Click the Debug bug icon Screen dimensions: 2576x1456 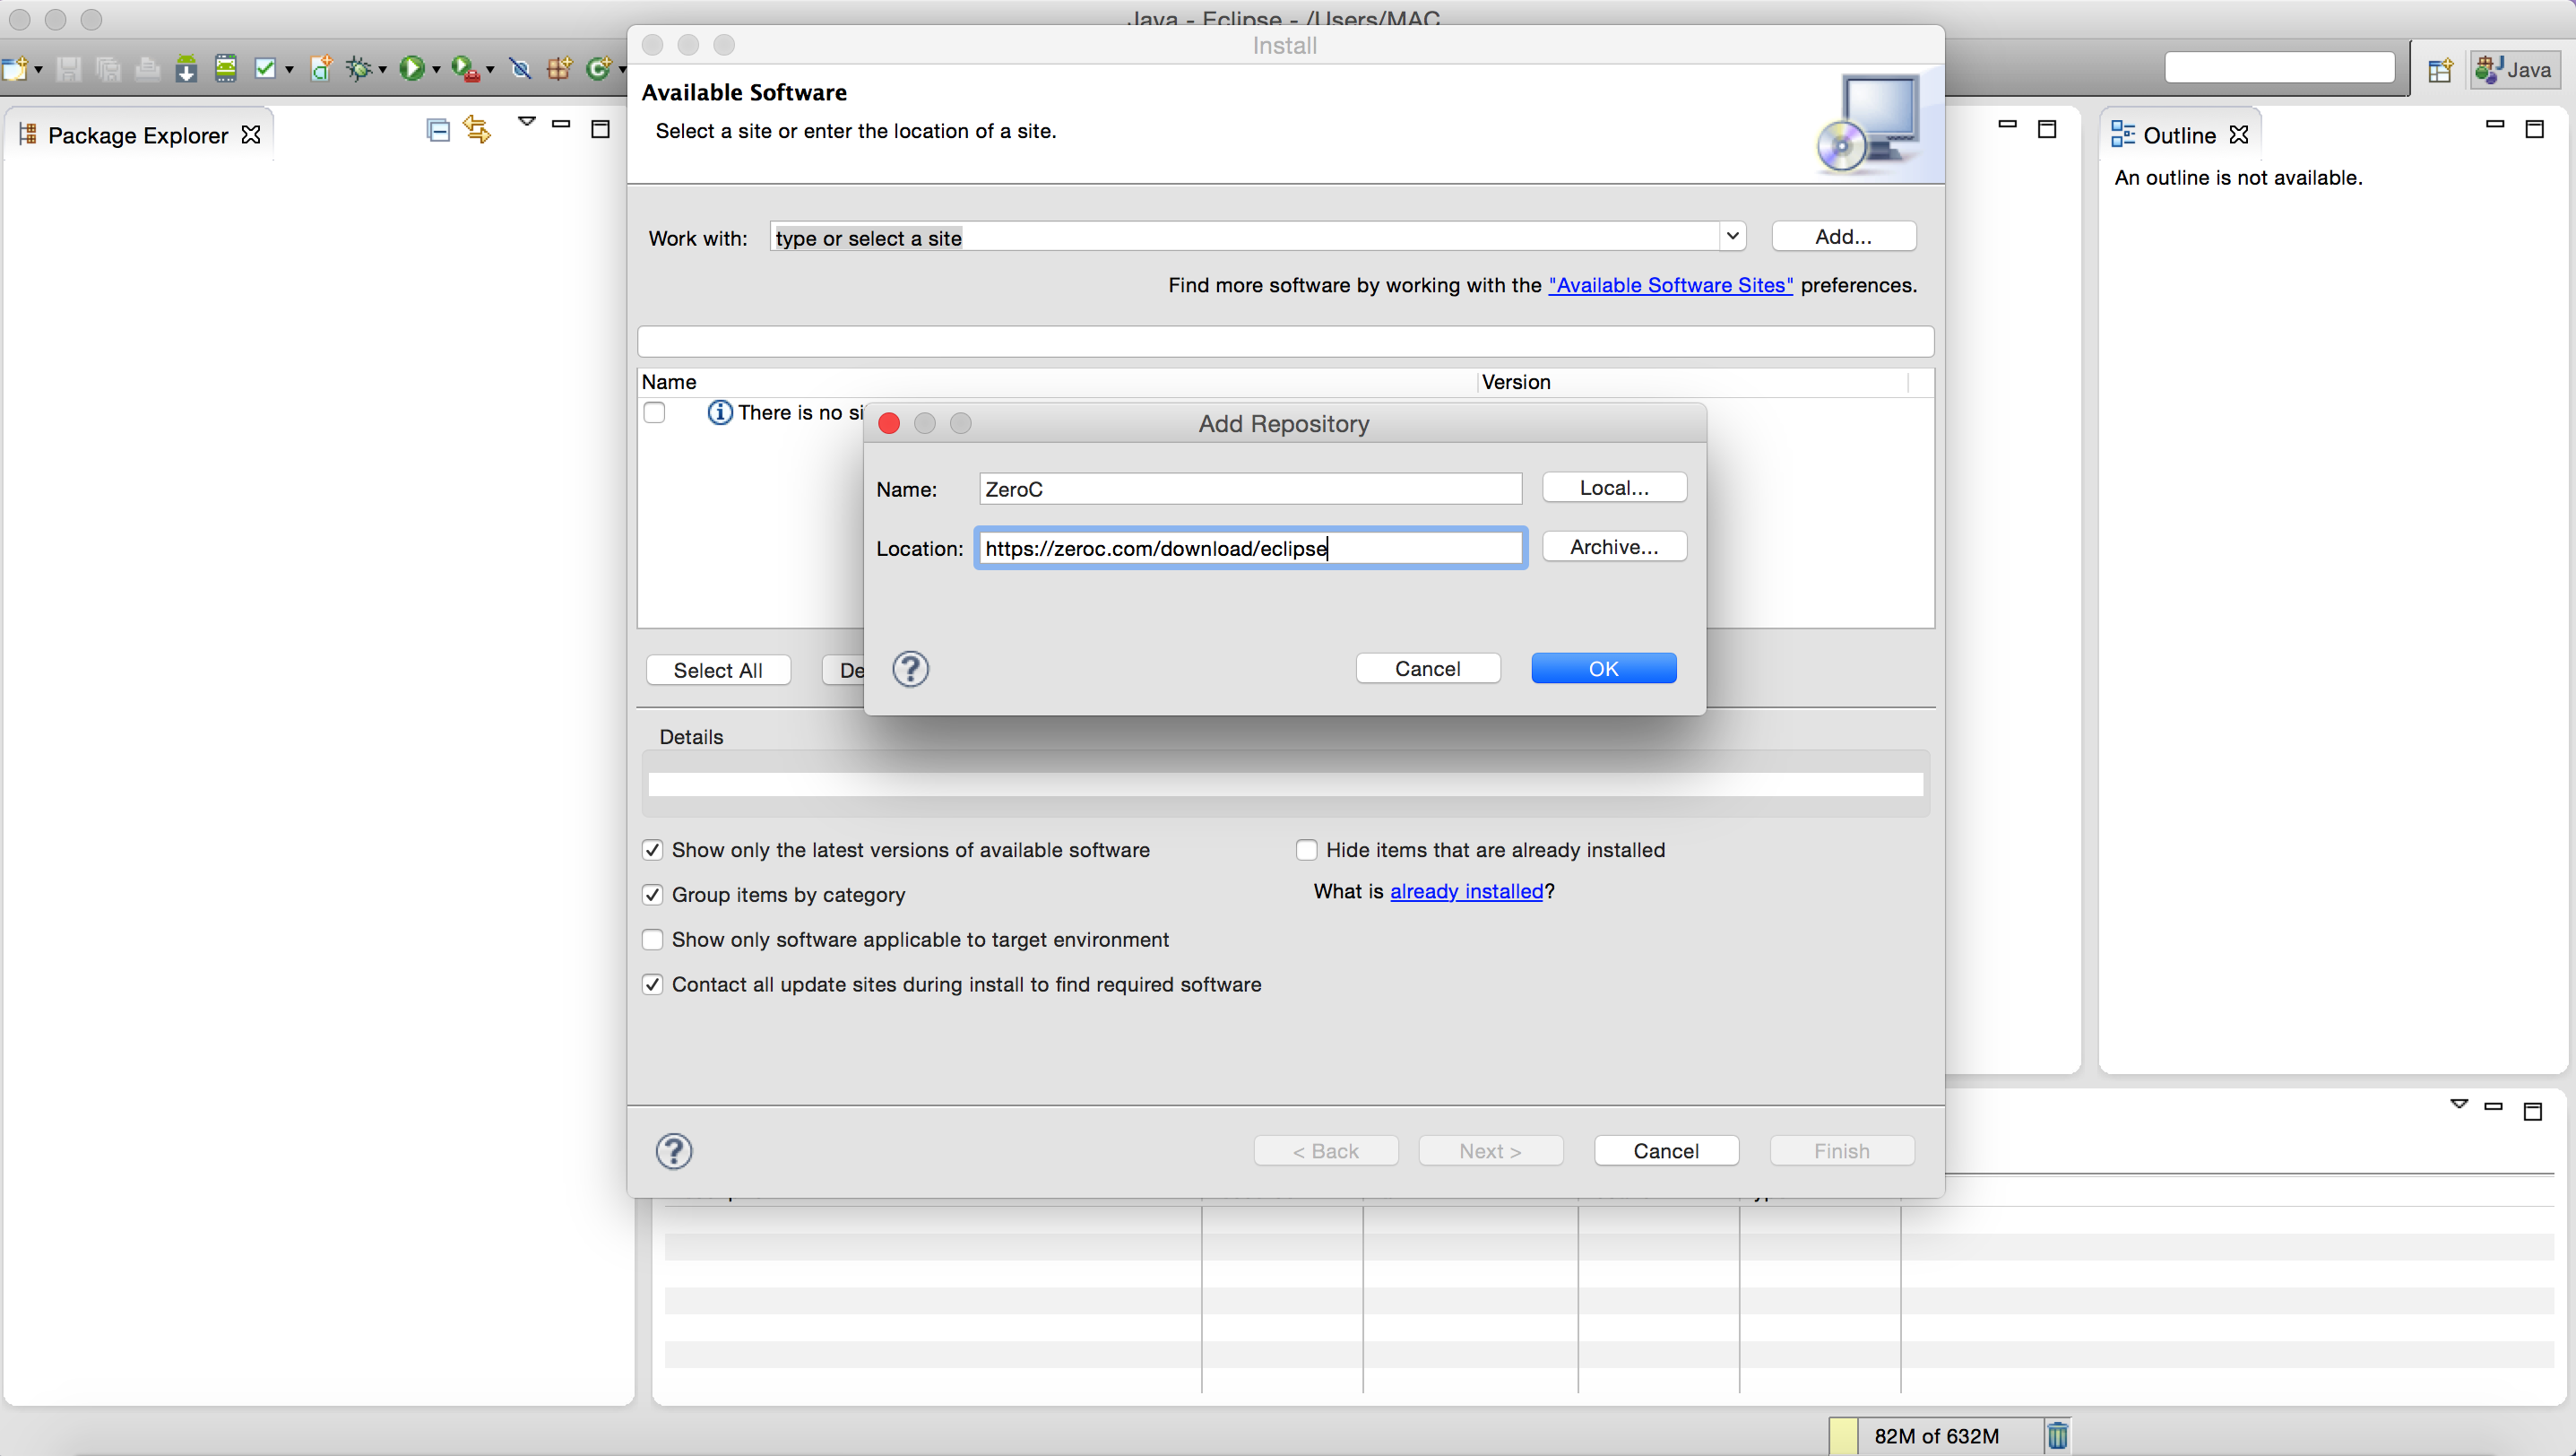click(x=358, y=69)
